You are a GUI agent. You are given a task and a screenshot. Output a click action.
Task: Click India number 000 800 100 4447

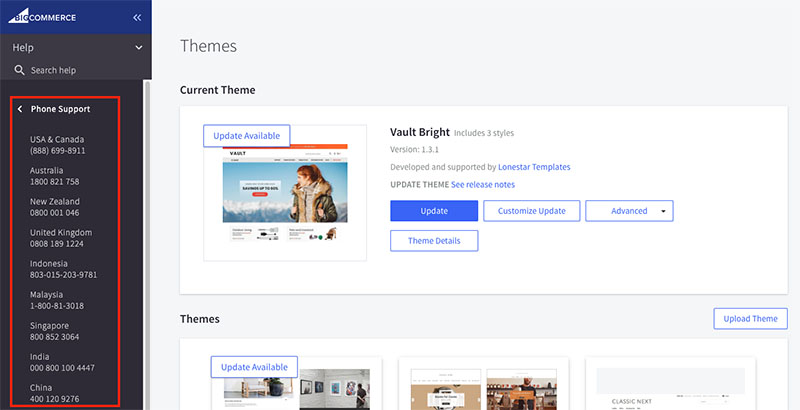62,368
